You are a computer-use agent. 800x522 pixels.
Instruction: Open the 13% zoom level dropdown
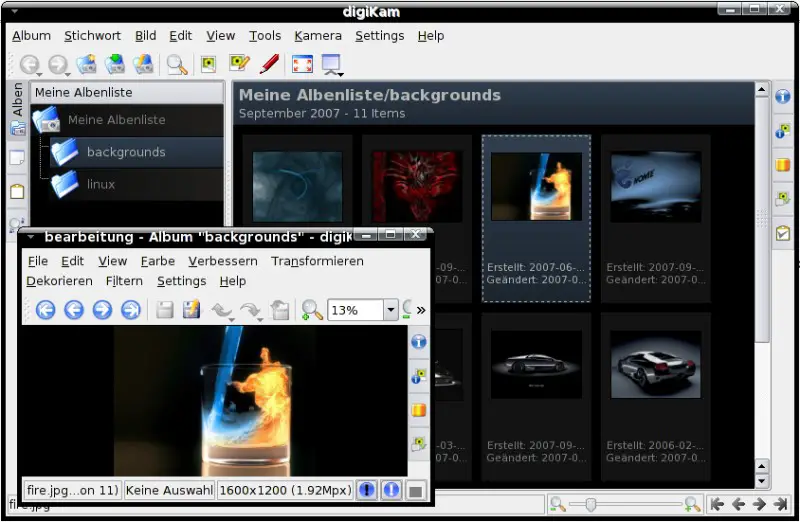pyautogui.click(x=391, y=310)
